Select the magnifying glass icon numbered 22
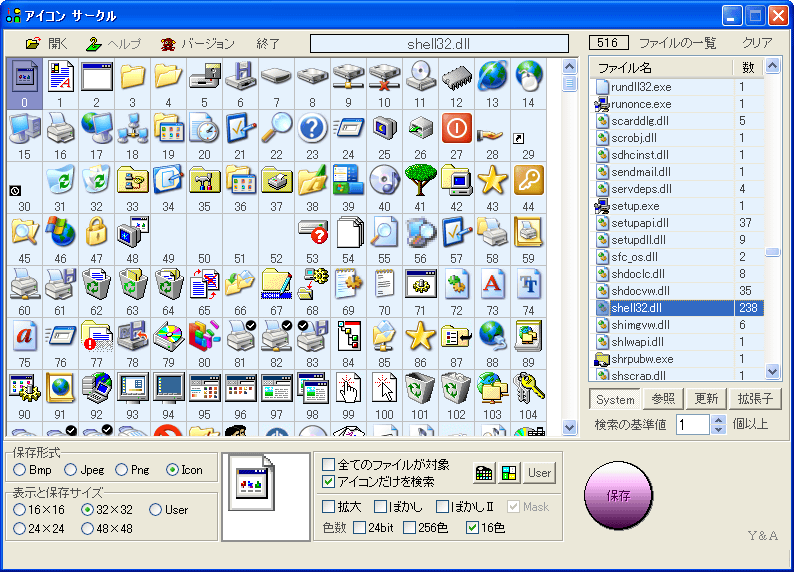The height and width of the screenshot is (572, 794). click(x=276, y=135)
